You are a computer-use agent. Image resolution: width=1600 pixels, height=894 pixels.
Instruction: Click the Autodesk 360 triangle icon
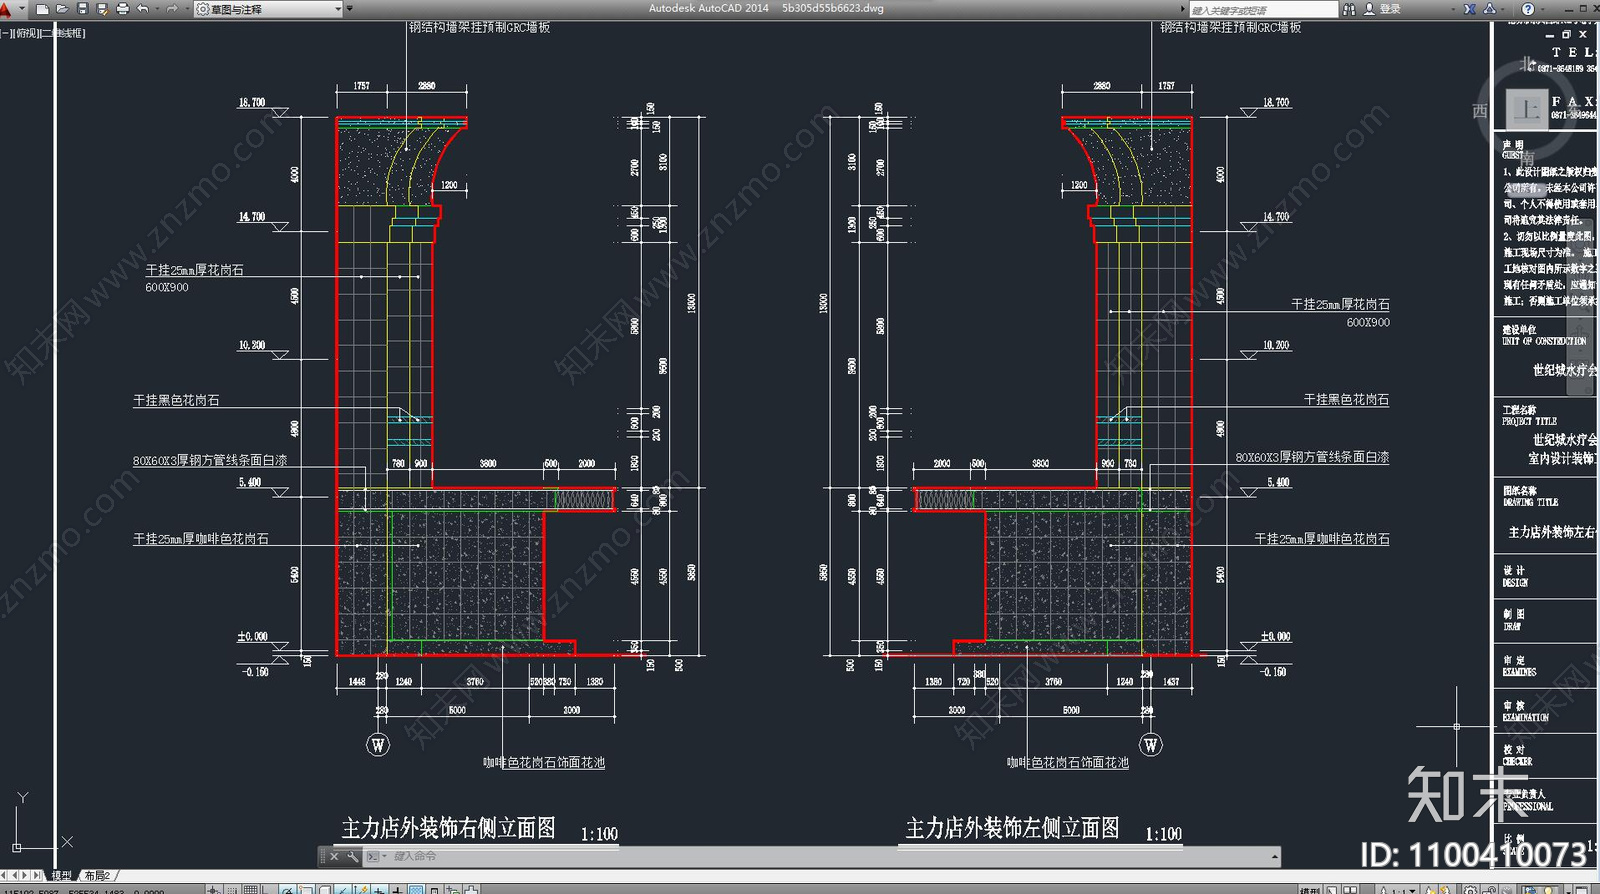tap(1489, 9)
